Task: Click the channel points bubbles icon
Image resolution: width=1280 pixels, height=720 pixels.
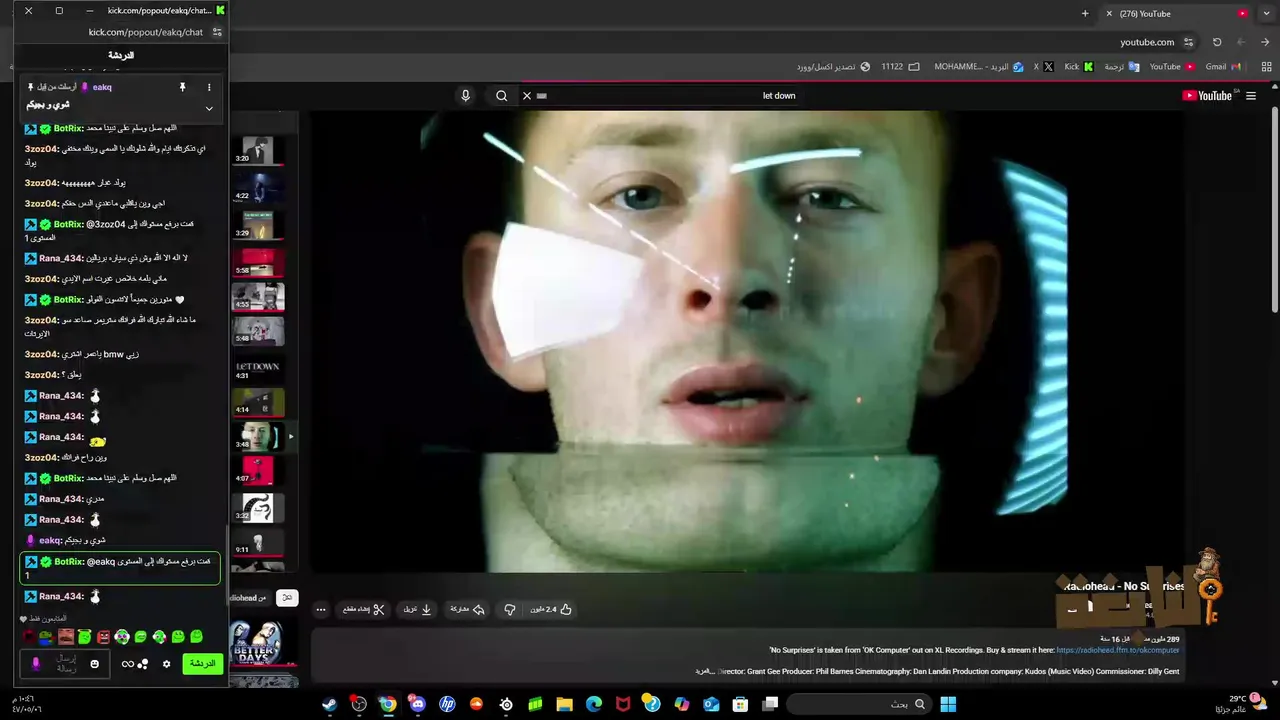Action: (x=143, y=664)
